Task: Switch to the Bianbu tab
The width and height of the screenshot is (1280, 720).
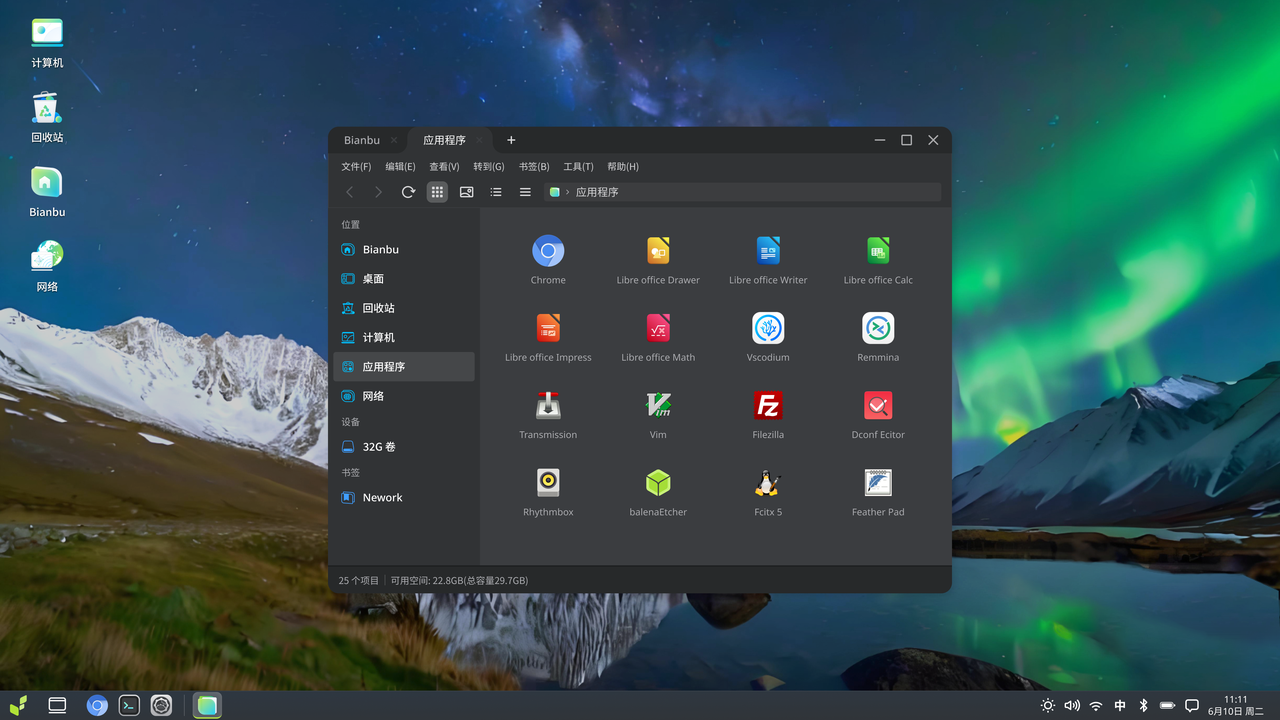Action: coord(362,140)
